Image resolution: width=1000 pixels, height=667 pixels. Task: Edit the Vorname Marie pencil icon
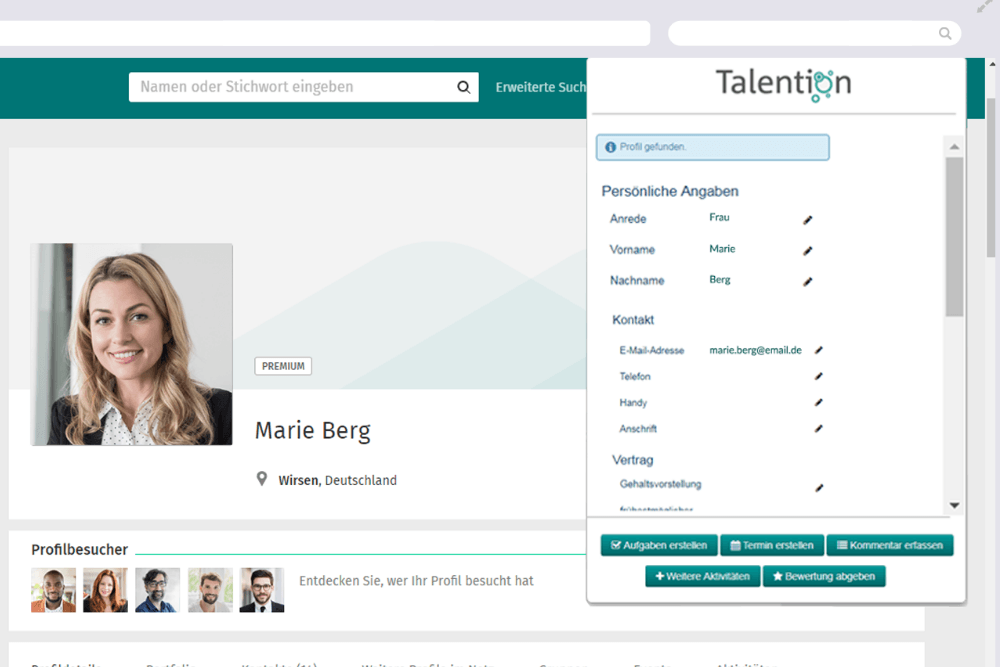[807, 251]
